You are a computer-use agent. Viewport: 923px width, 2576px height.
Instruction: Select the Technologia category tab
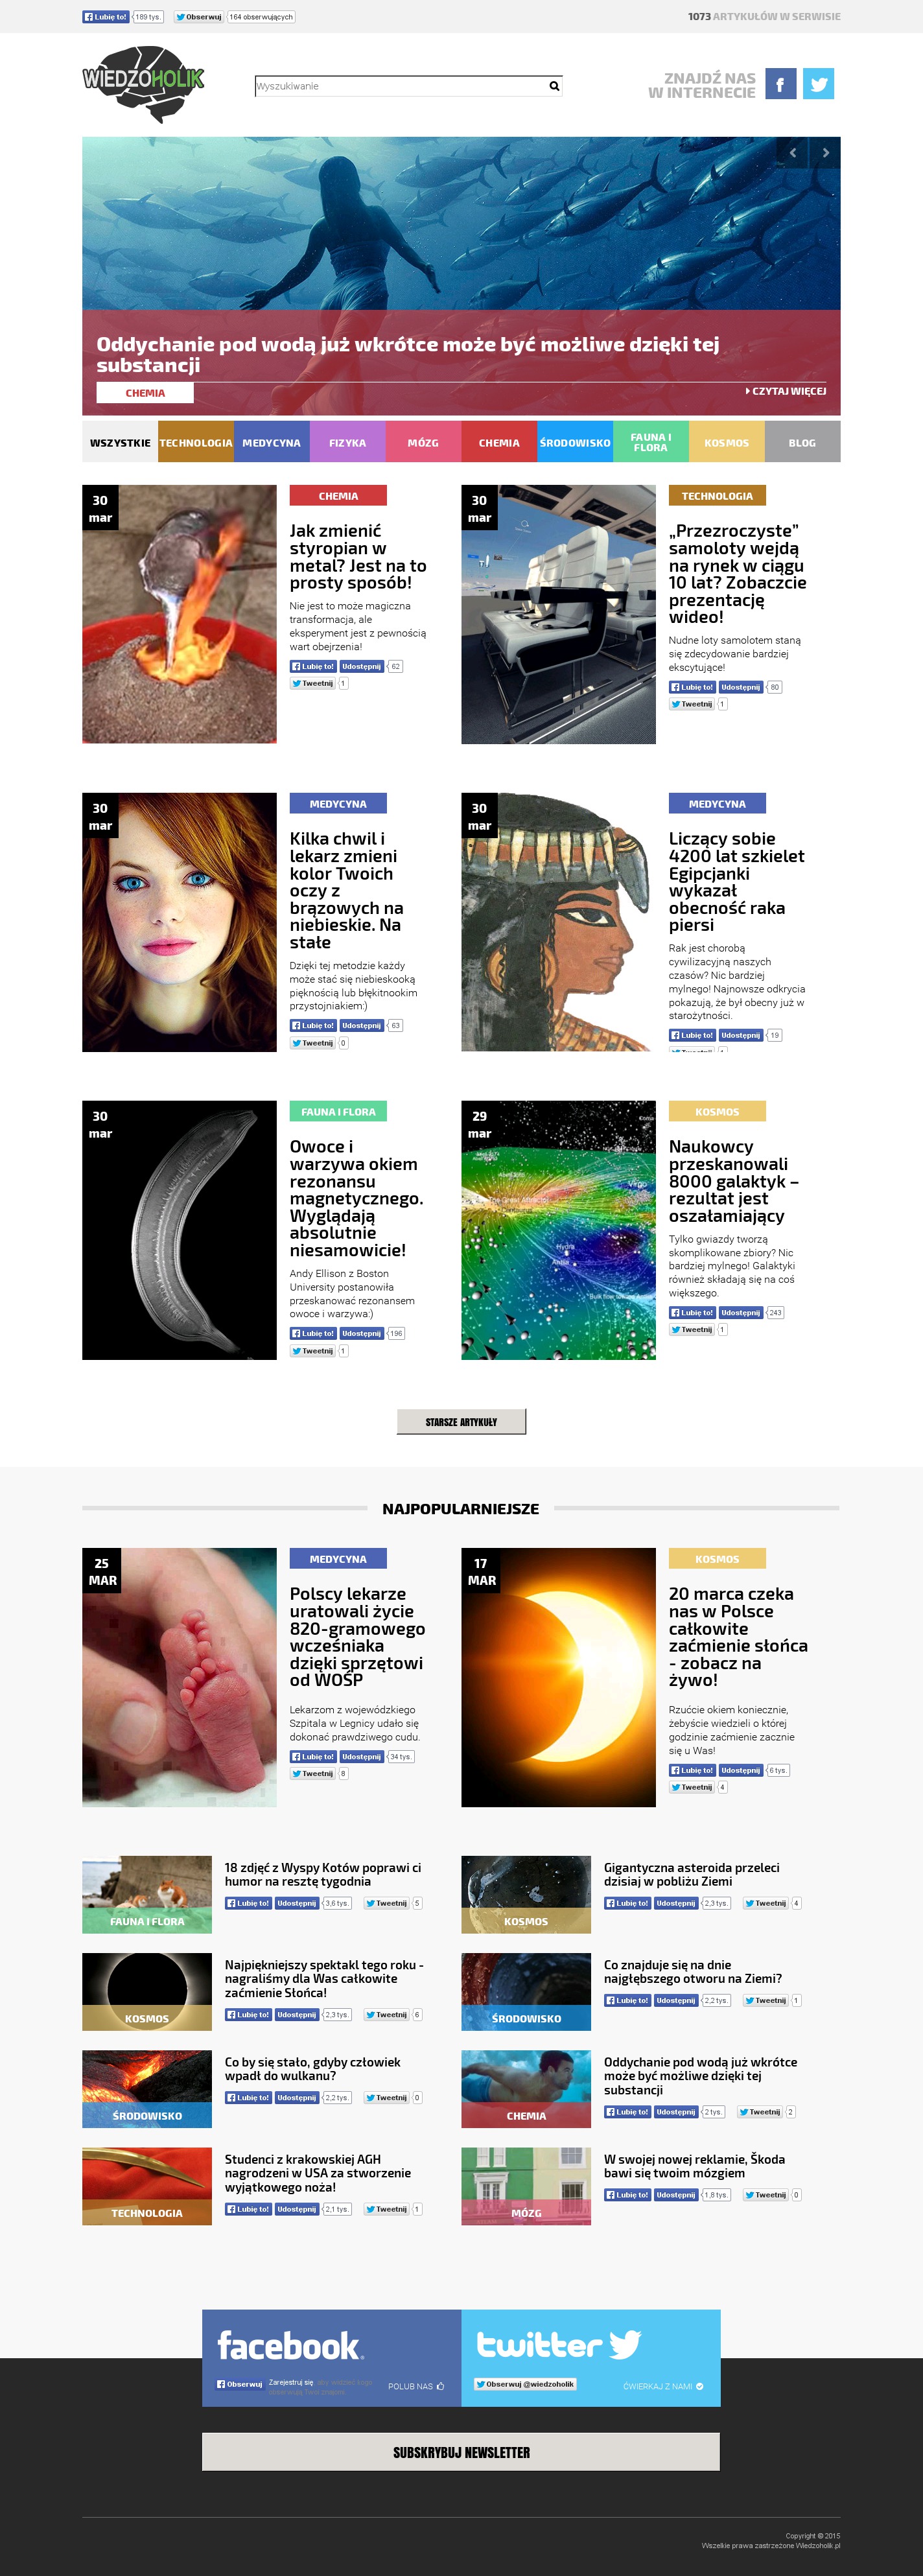196,442
